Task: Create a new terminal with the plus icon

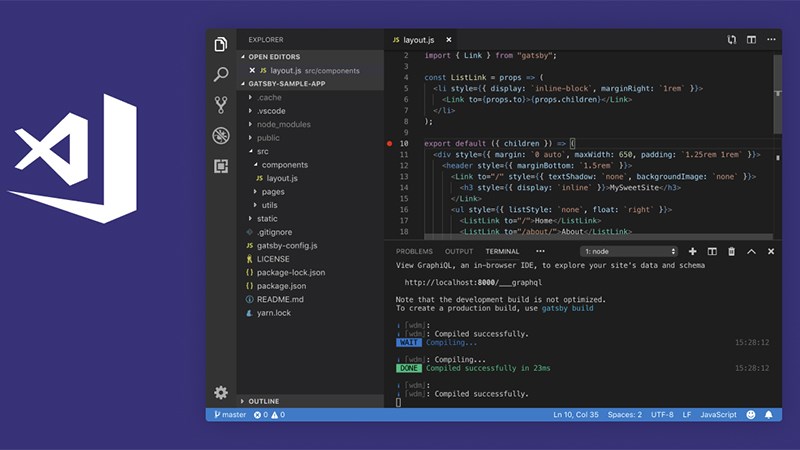Action: [x=692, y=251]
